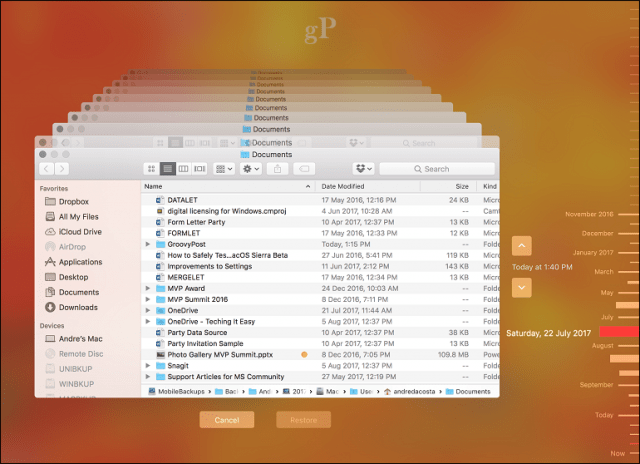Expand the Snagit folder
This screenshot has height=464, width=640.
tap(148, 365)
